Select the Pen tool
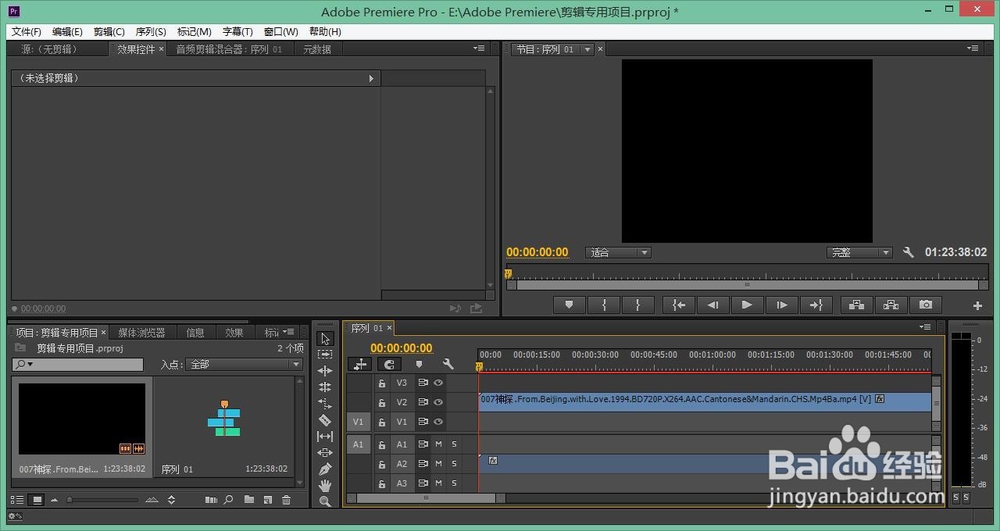 pyautogui.click(x=325, y=469)
